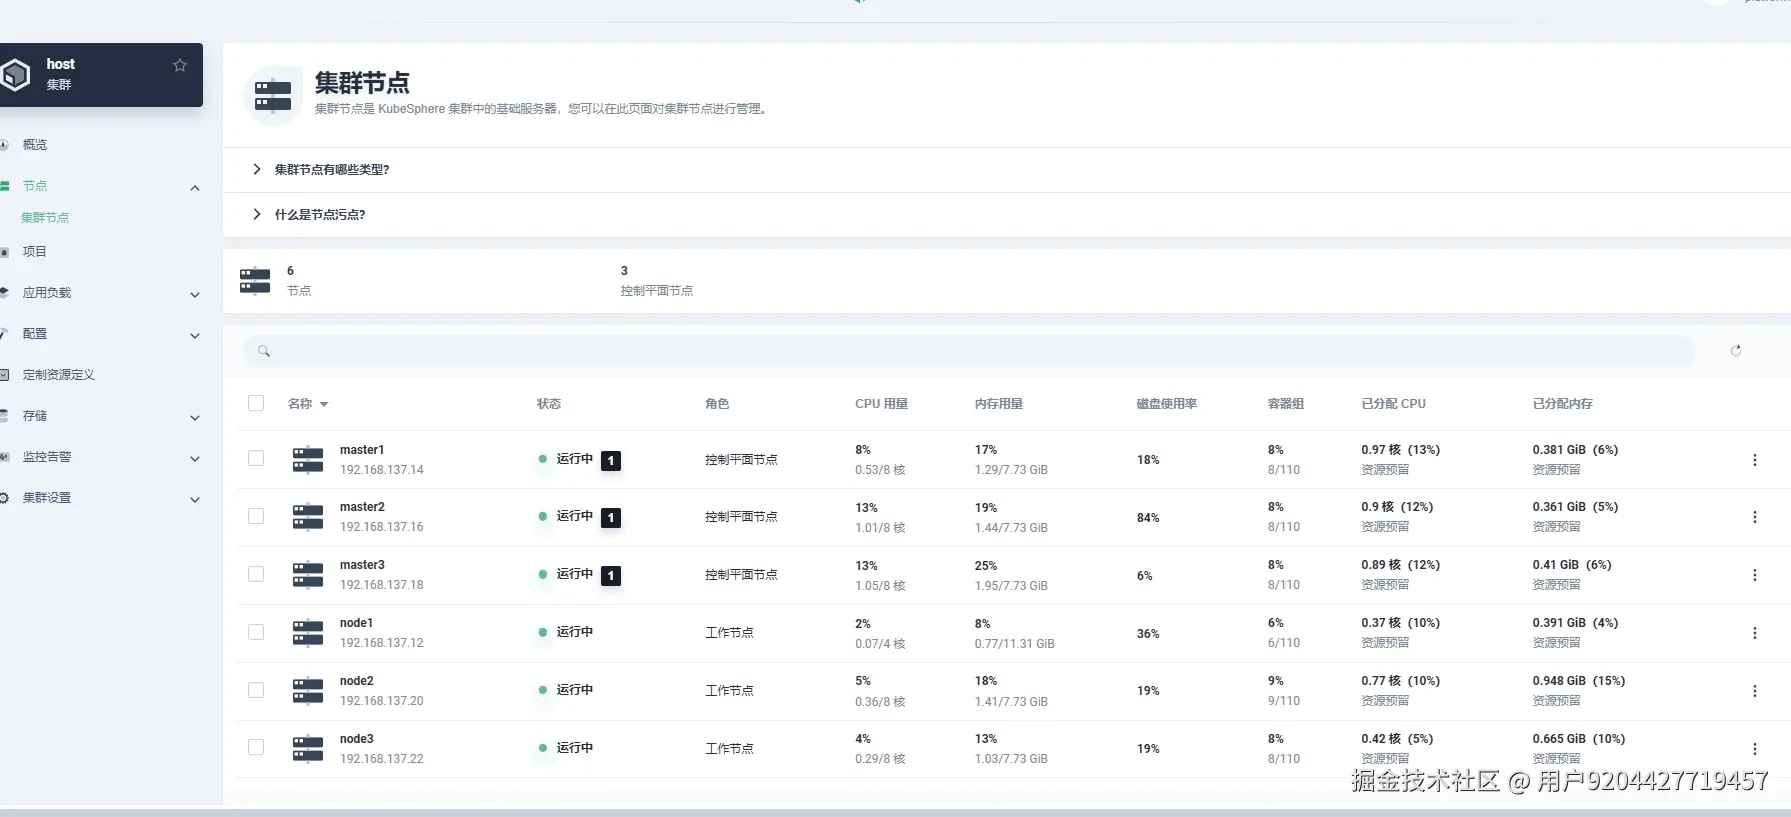Click the taint count badge on master3
Viewport: 1791px width, 817px height.
tap(611, 576)
